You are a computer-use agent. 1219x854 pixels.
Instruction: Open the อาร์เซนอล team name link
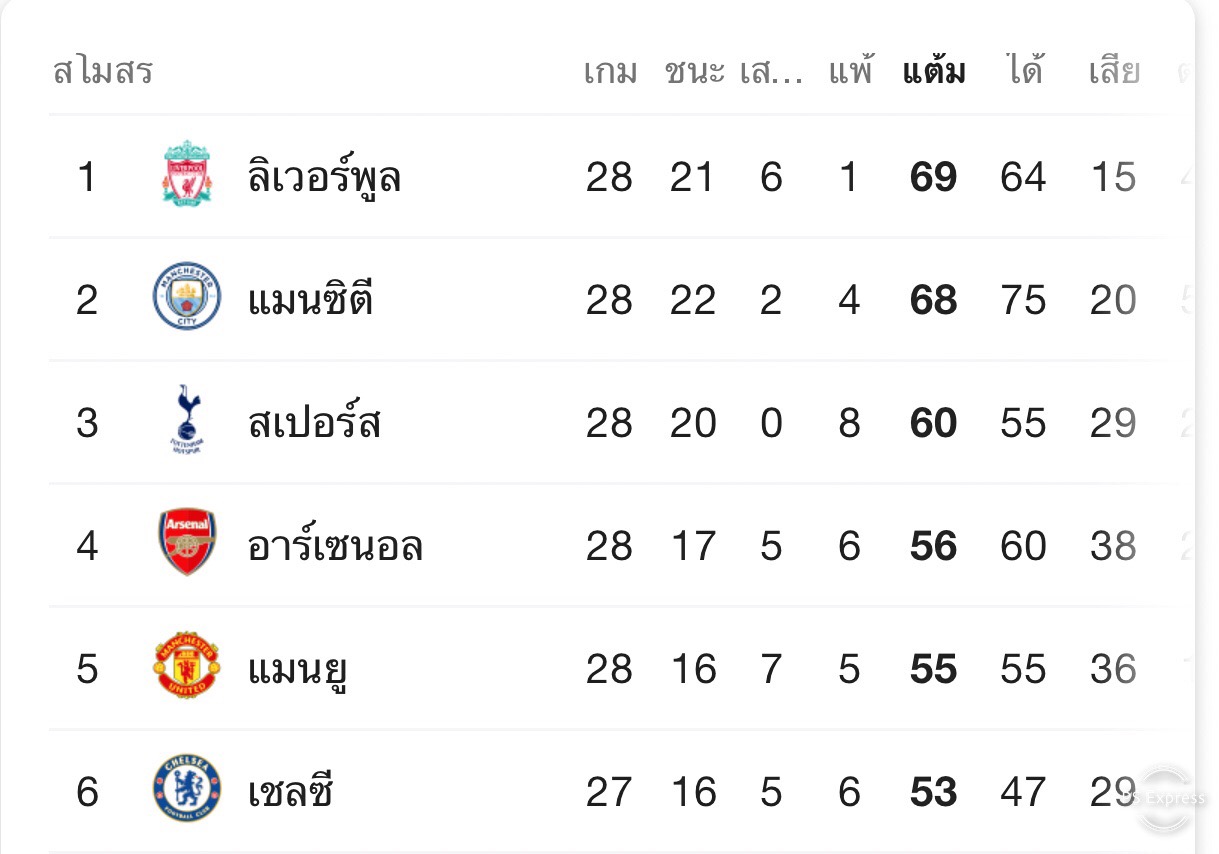point(335,546)
